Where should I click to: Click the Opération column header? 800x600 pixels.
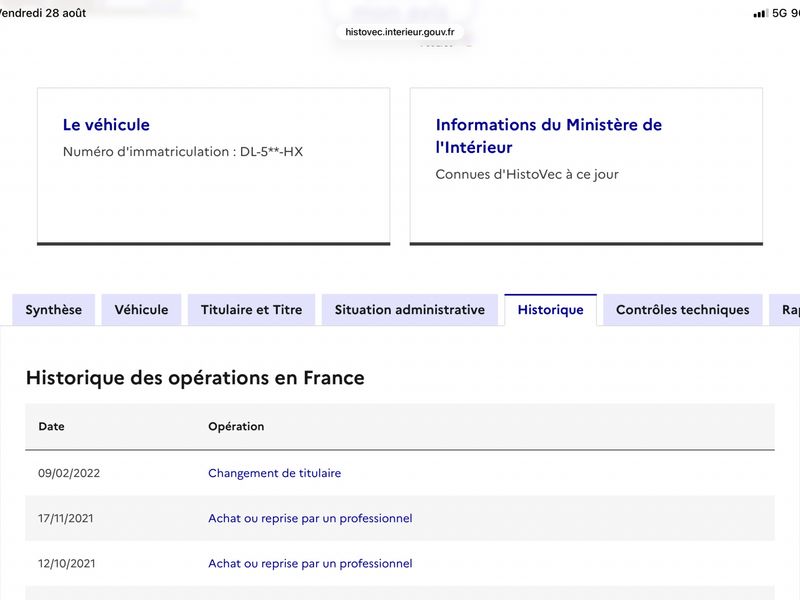point(236,427)
